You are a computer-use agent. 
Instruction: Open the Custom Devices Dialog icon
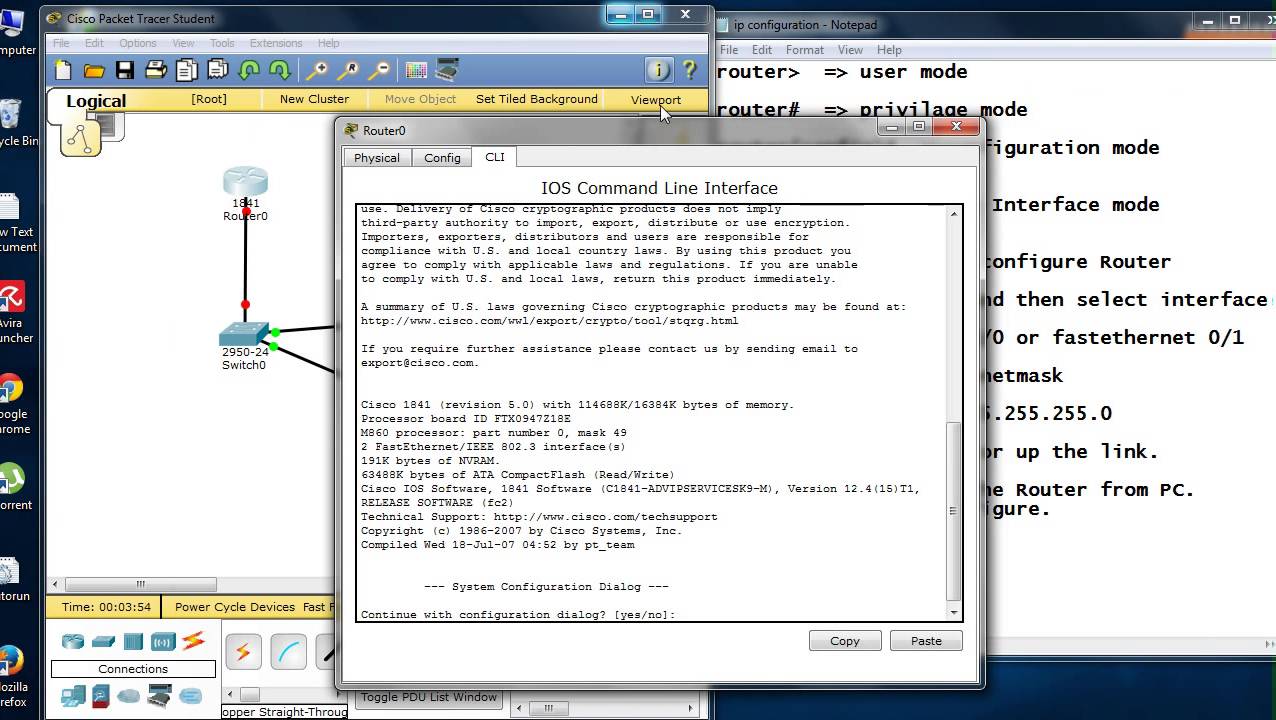(x=447, y=70)
